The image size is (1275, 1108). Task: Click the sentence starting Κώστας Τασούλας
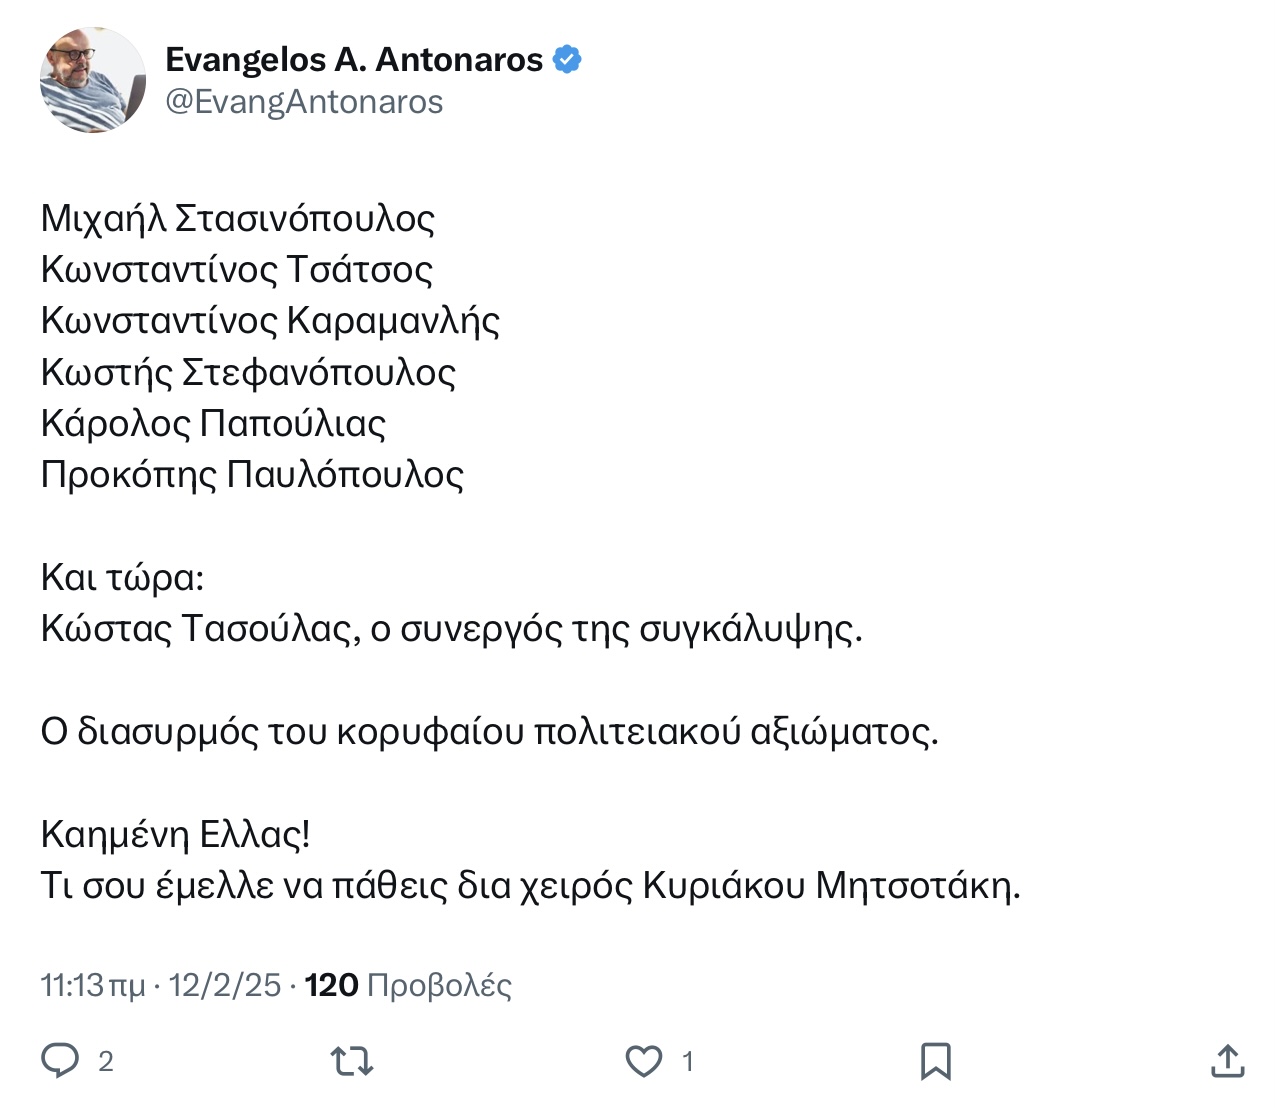[451, 629]
